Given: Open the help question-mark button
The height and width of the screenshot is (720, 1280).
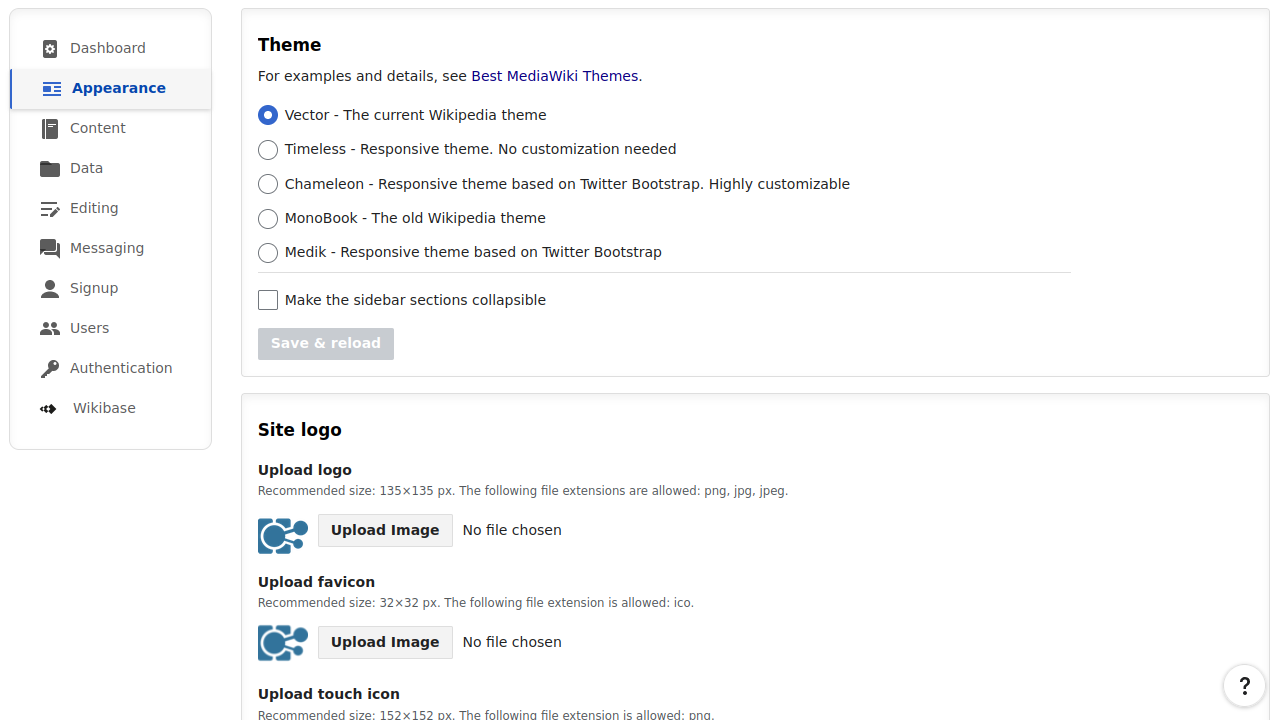Looking at the screenshot, I should coord(1244,686).
